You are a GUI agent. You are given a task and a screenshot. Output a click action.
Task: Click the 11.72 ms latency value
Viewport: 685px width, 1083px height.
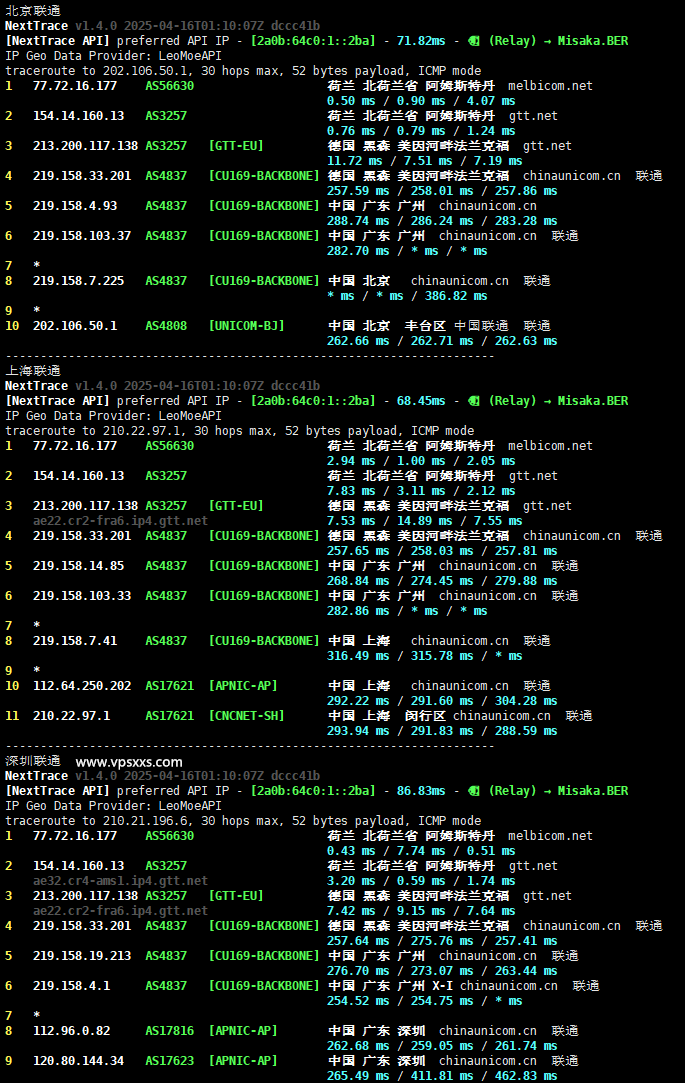pos(354,161)
